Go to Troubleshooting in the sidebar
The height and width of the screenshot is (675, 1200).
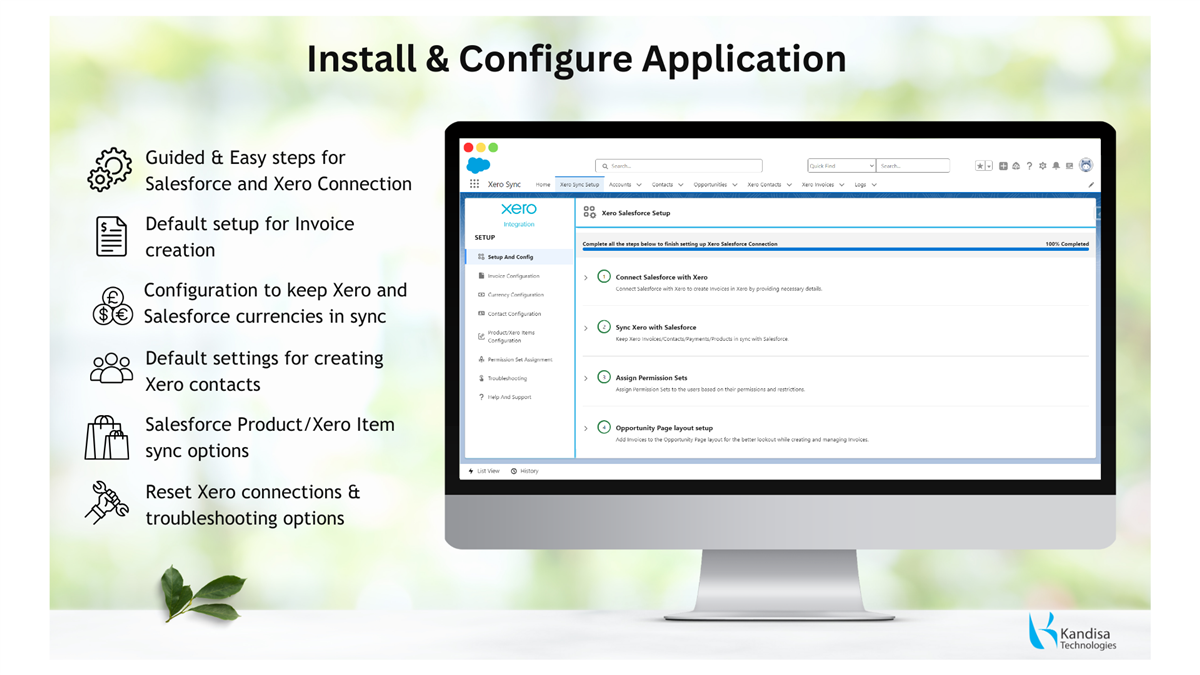[x=507, y=378]
